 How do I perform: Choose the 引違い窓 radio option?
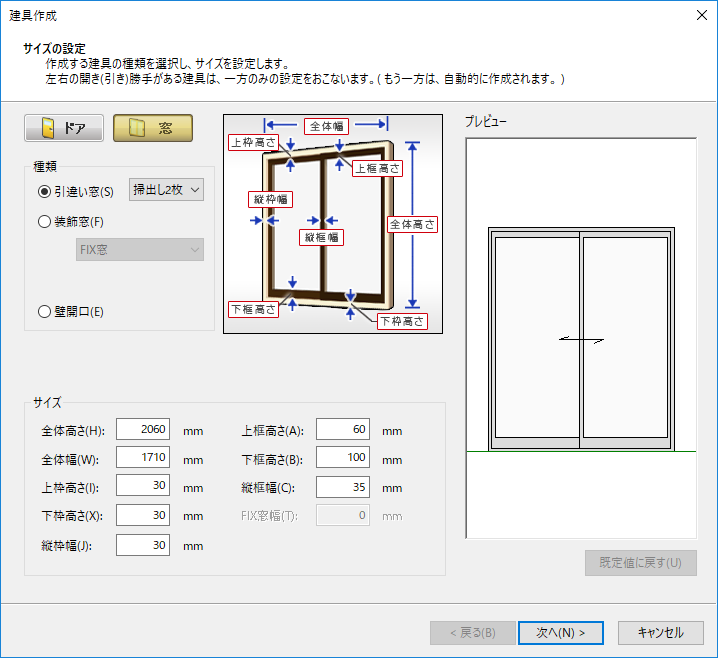point(44,191)
